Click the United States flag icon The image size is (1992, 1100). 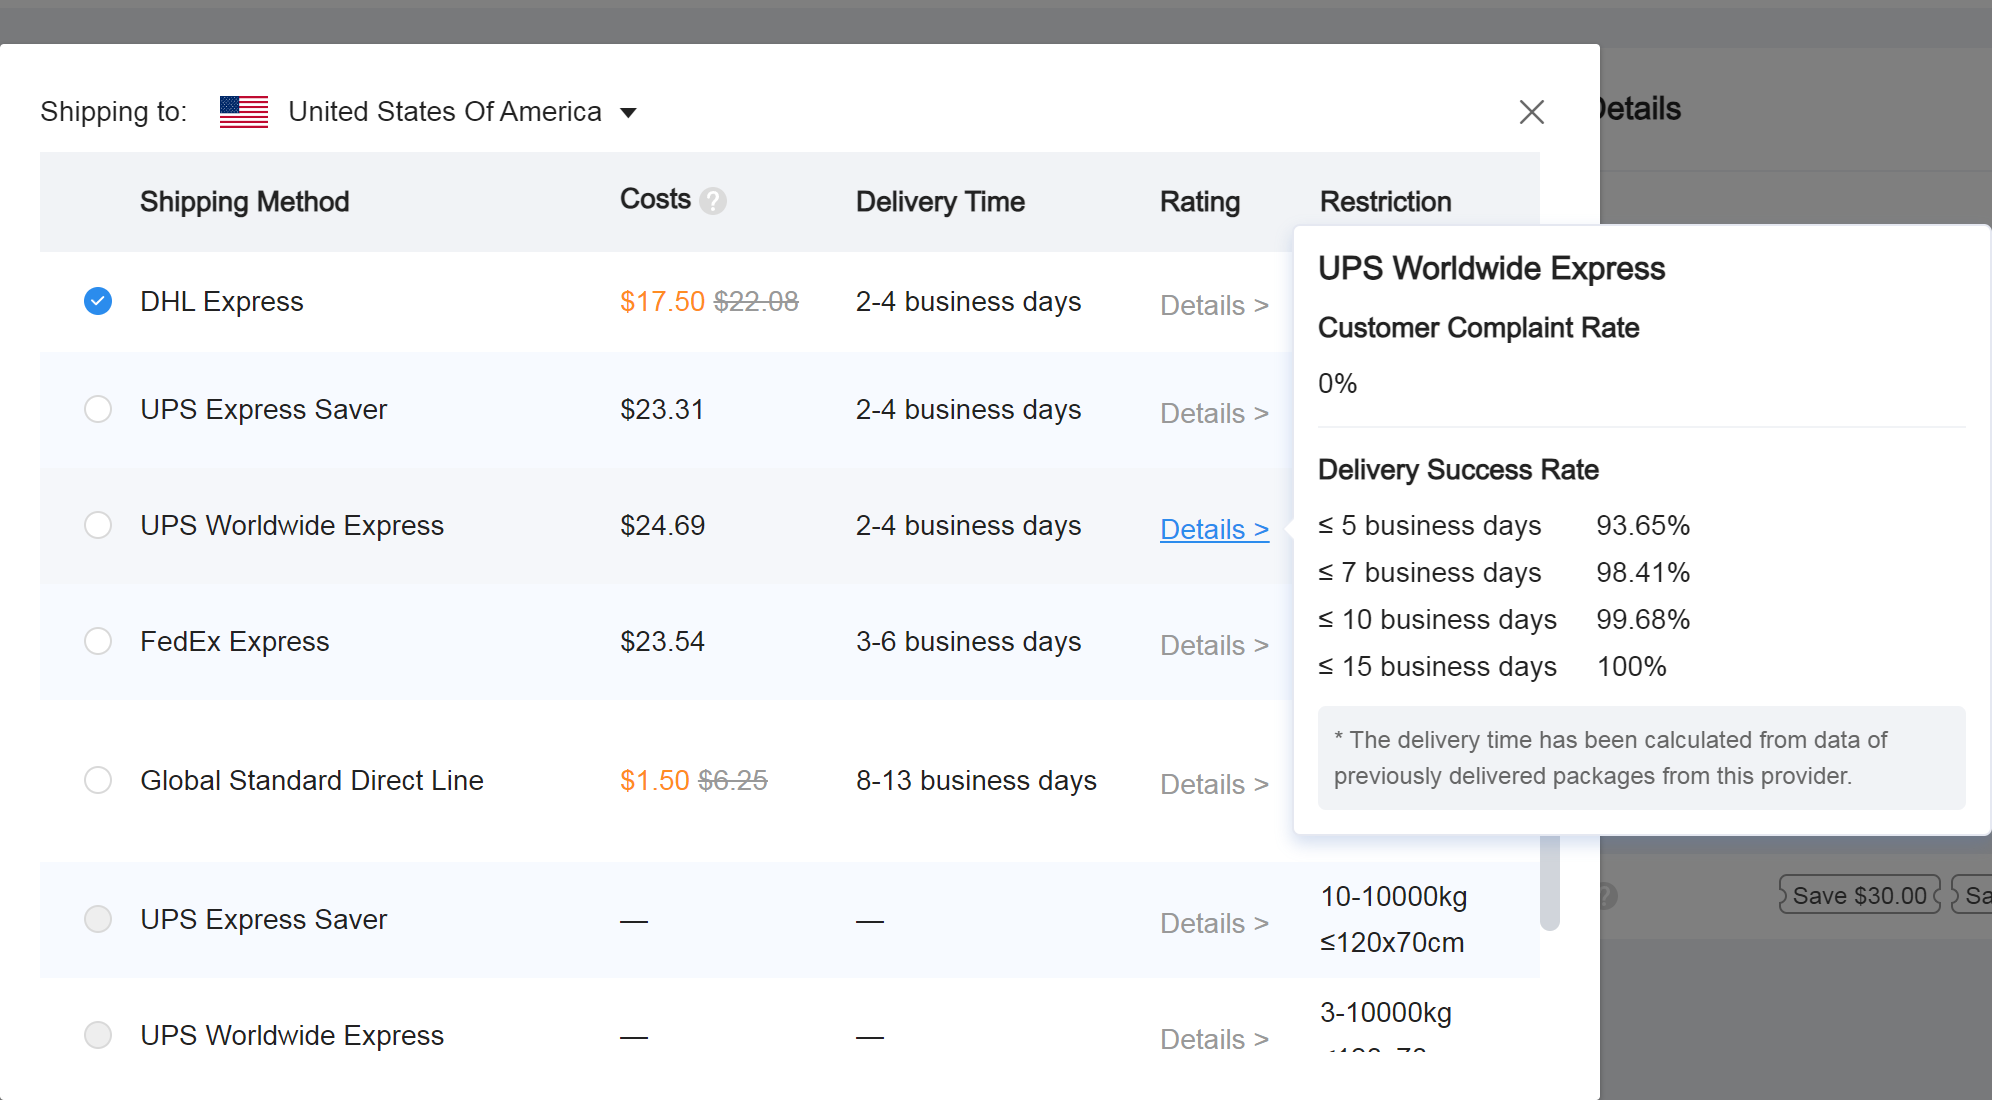(x=244, y=112)
